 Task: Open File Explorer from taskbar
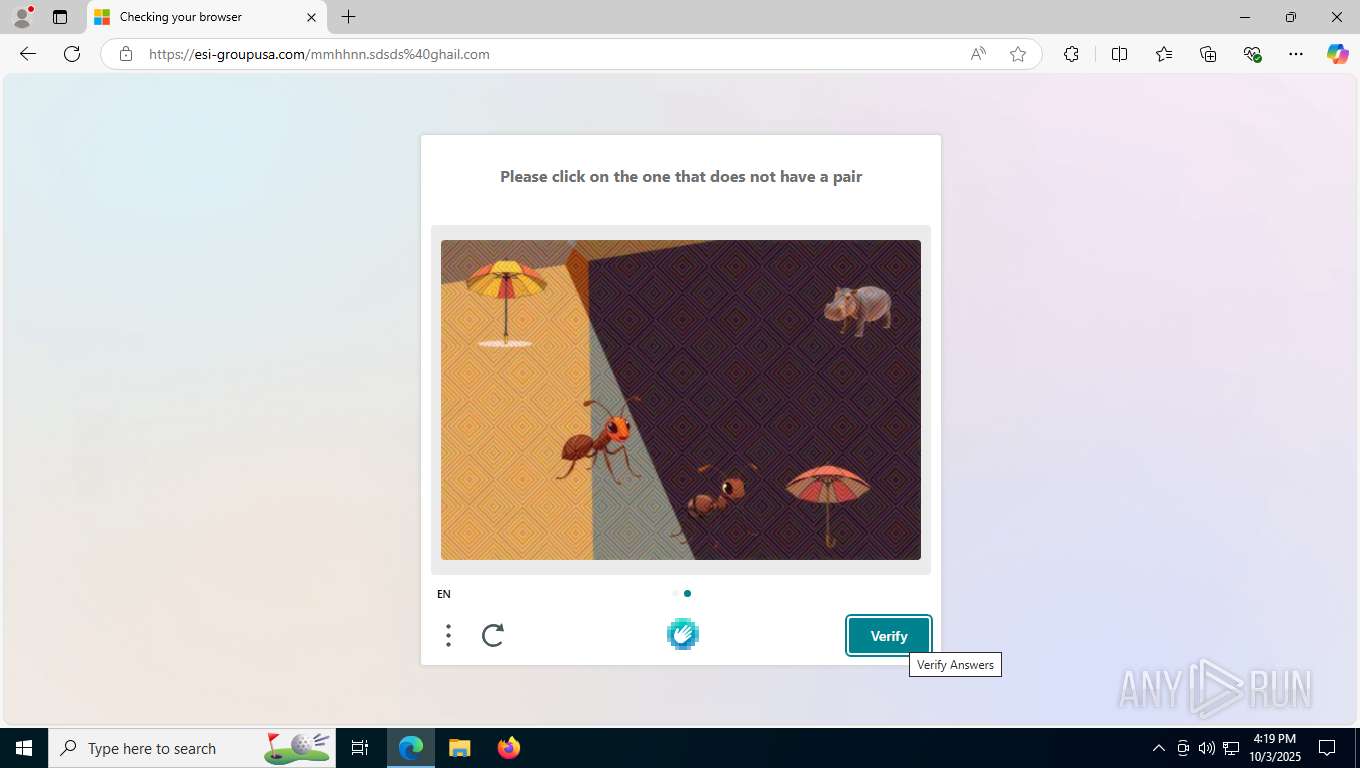pos(459,748)
